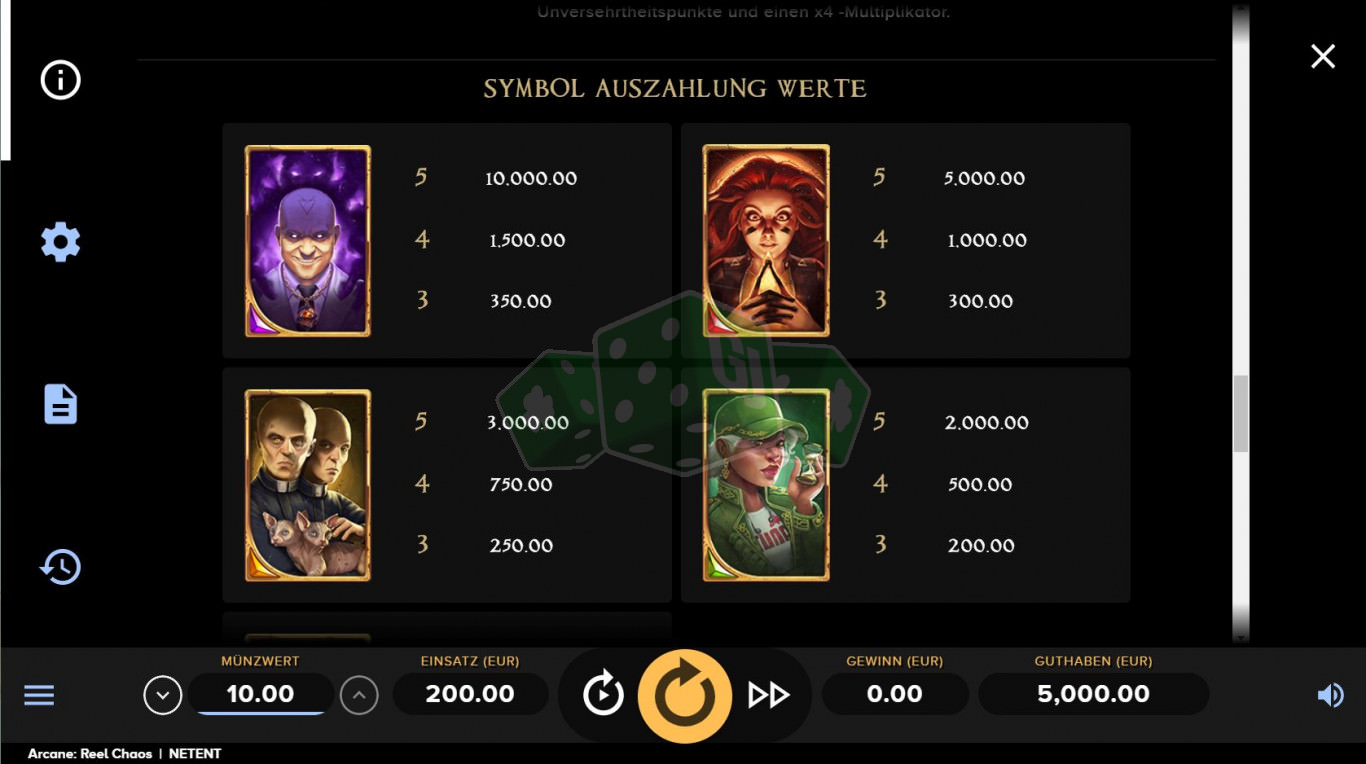
Task: Click the Einsatz 200.00 bet display
Action: pyautogui.click(x=470, y=694)
